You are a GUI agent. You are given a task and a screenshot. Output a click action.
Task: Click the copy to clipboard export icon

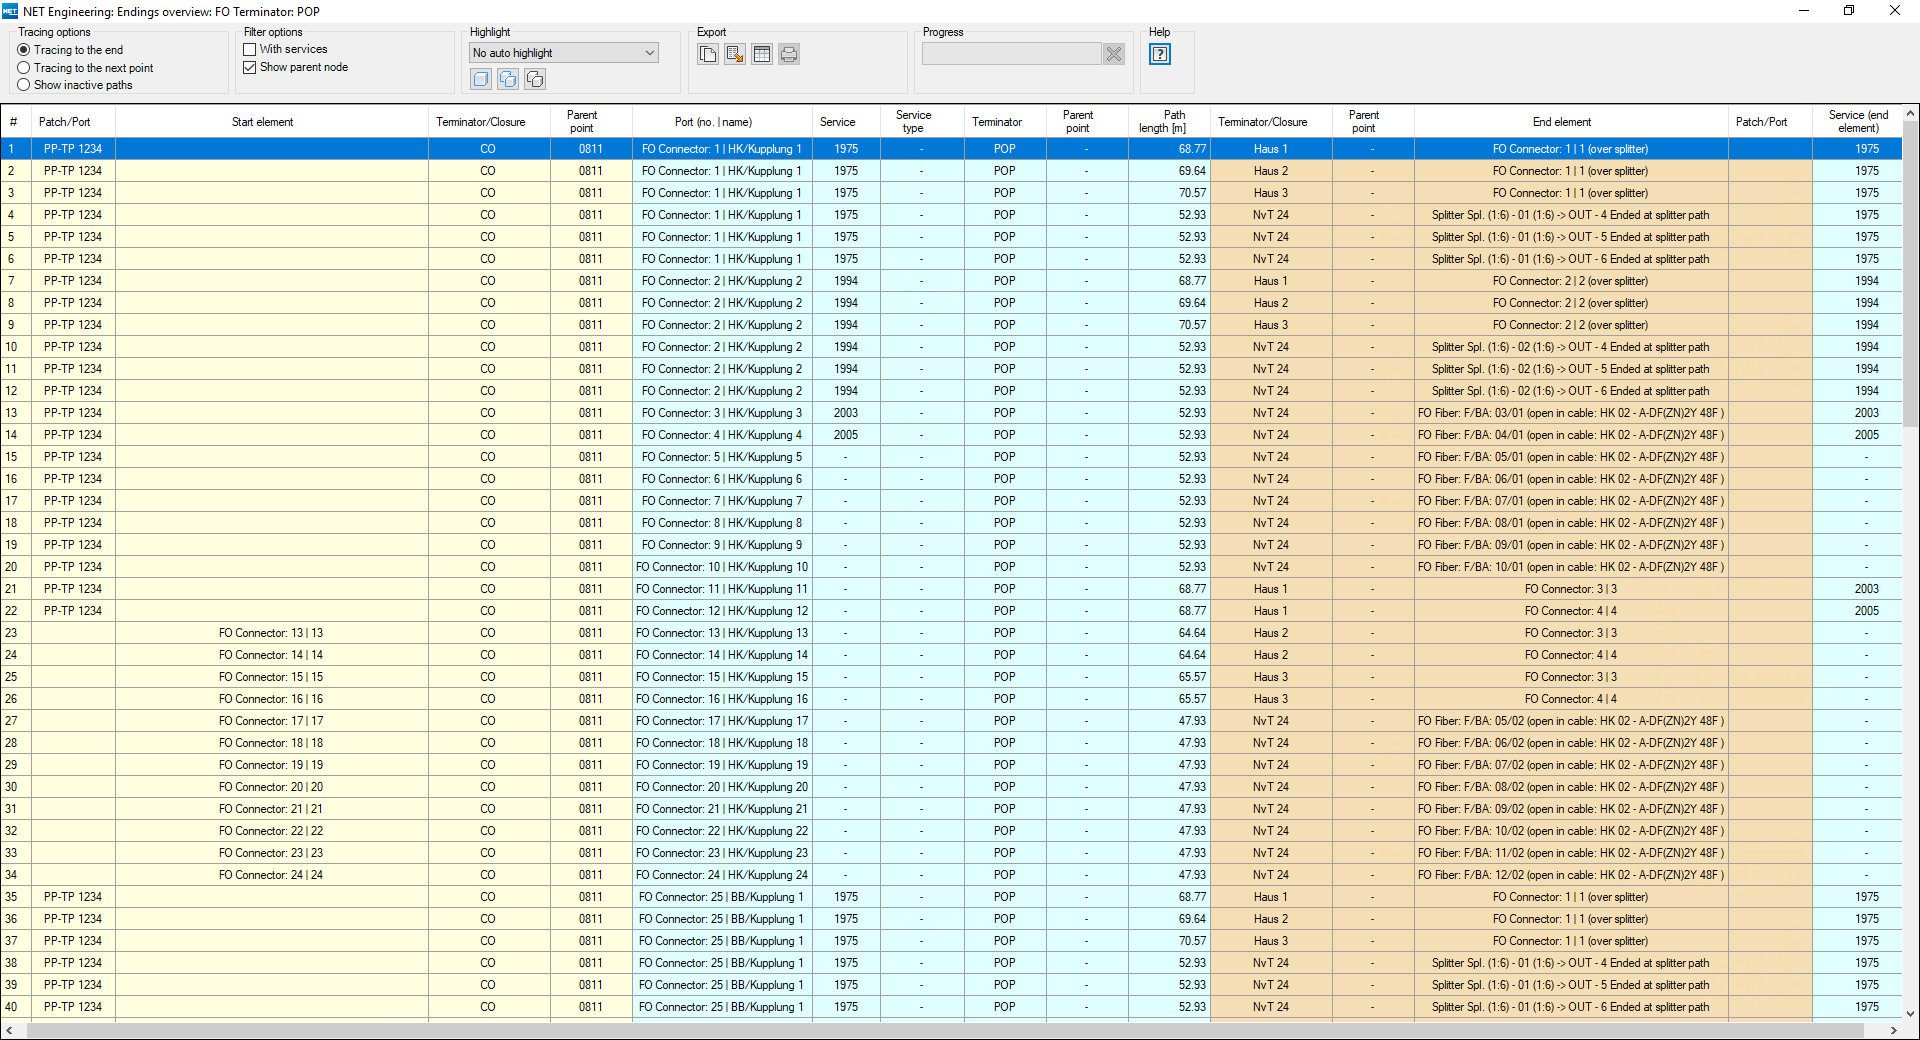[x=708, y=55]
